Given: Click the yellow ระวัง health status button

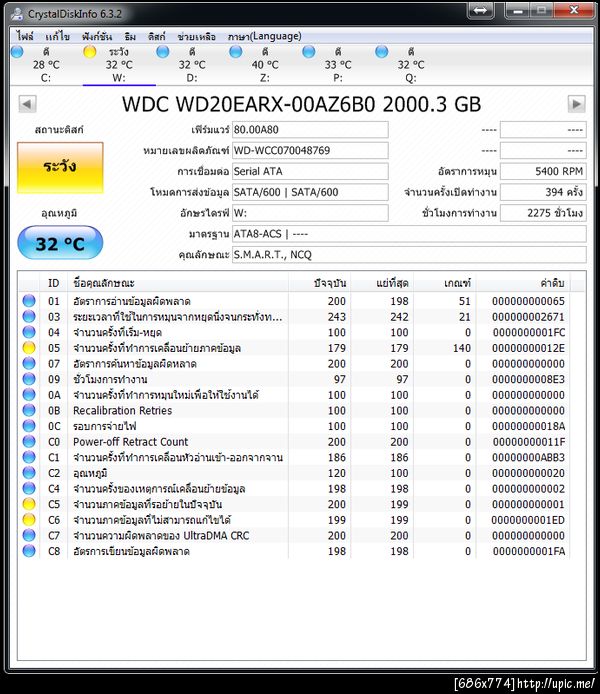Looking at the screenshot, I should coord(60,168).
